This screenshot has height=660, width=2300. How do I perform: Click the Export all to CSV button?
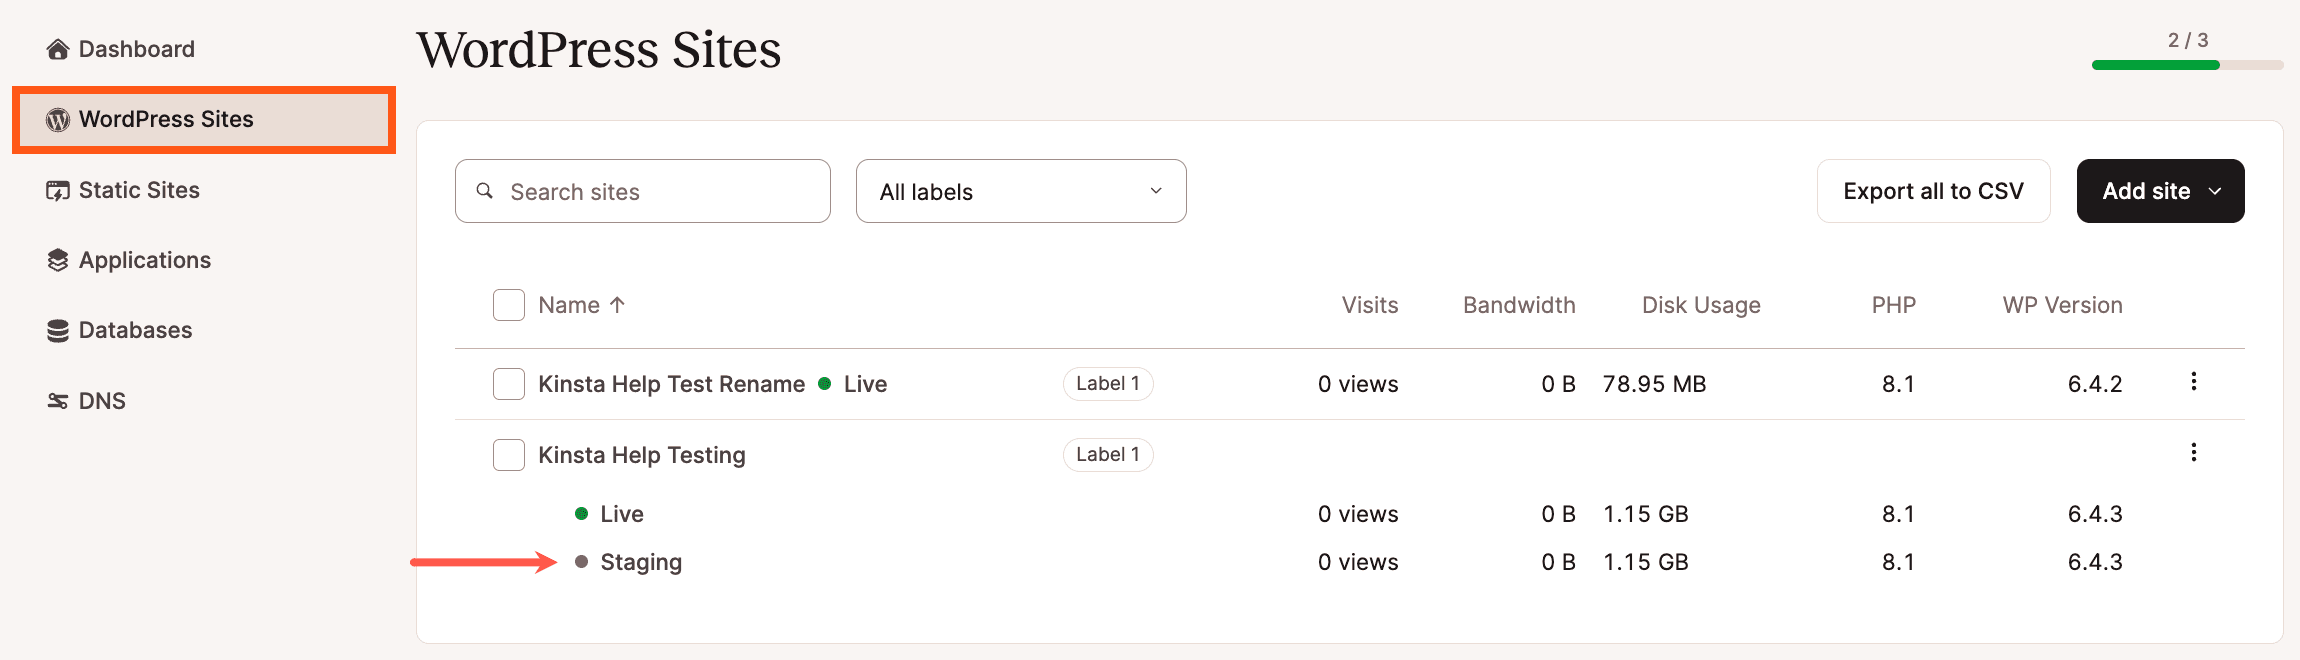point(1933,190)
